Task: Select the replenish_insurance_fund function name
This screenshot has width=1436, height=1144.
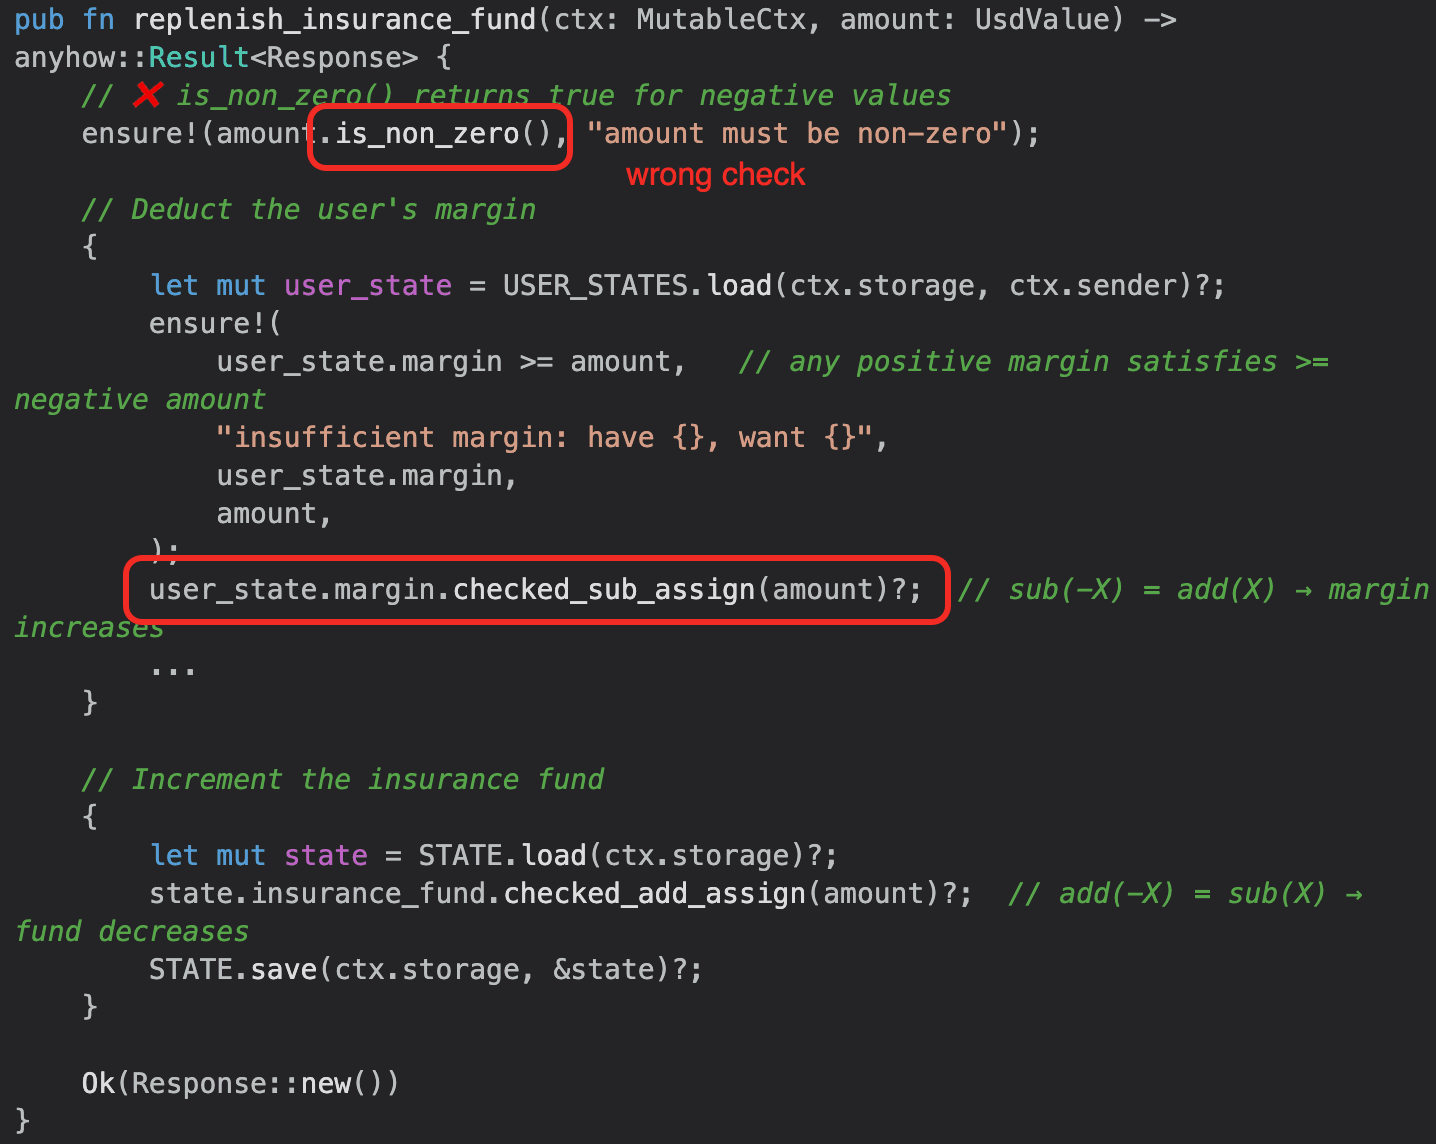Action: [335, 19]
